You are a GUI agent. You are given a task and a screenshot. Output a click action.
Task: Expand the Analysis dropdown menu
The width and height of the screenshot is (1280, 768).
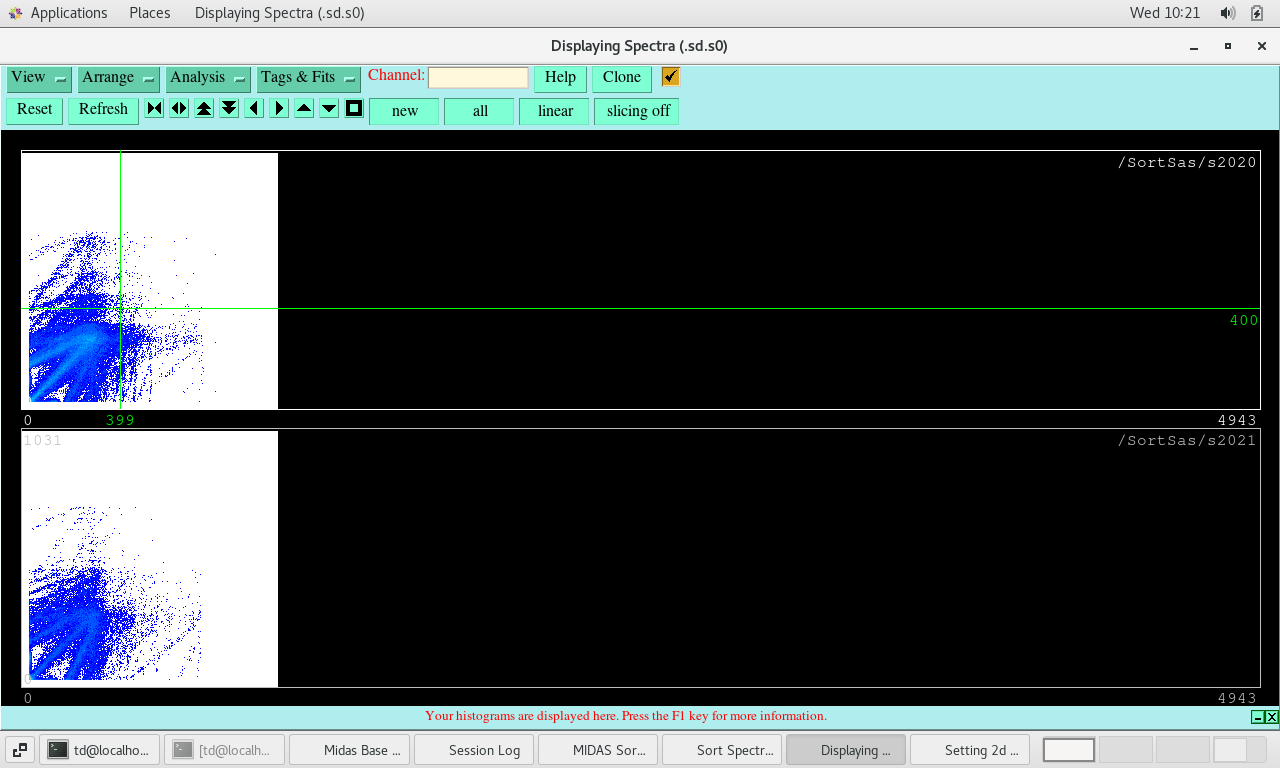(207, 78)
